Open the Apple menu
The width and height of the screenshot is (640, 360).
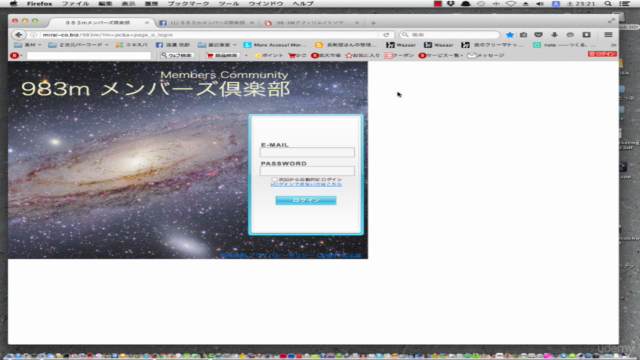tap(13, 4)
